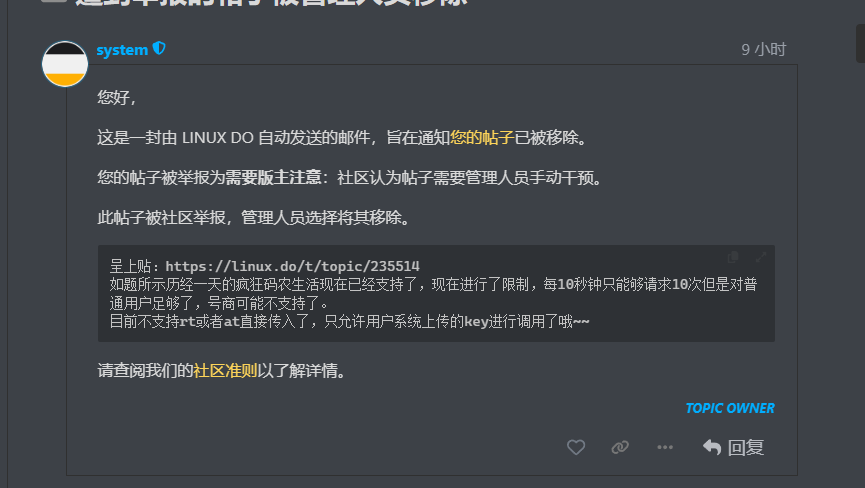
Task: Click the 9 小时 post timestamp
Action: pyautogui.click(x=763, y=50)
